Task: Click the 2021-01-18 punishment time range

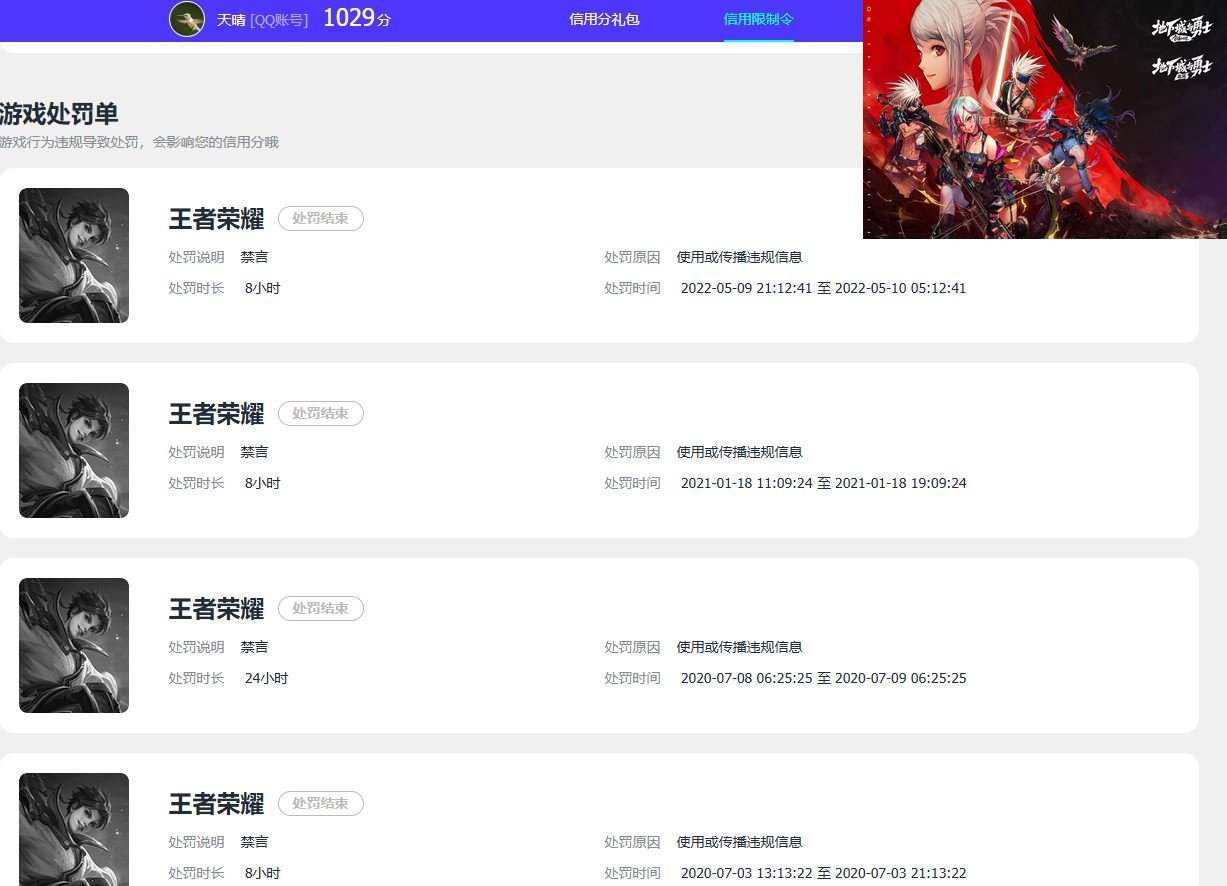Action: point(823,483)
